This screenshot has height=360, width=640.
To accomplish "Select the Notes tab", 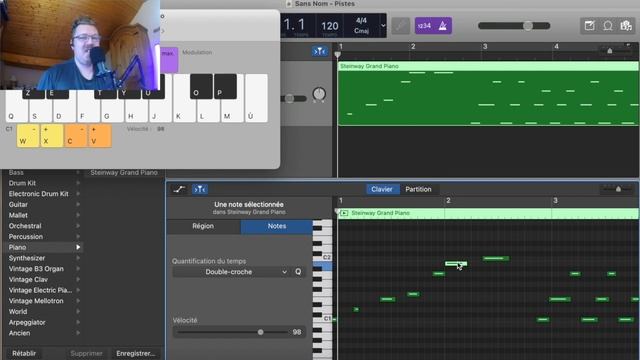I will tap(277, 226).
